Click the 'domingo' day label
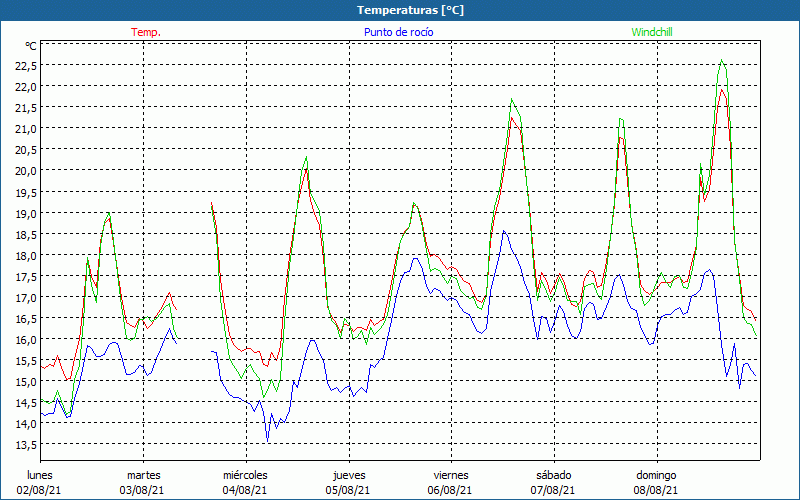The height and width of the screenshot is (500, 800). point(656,475)
